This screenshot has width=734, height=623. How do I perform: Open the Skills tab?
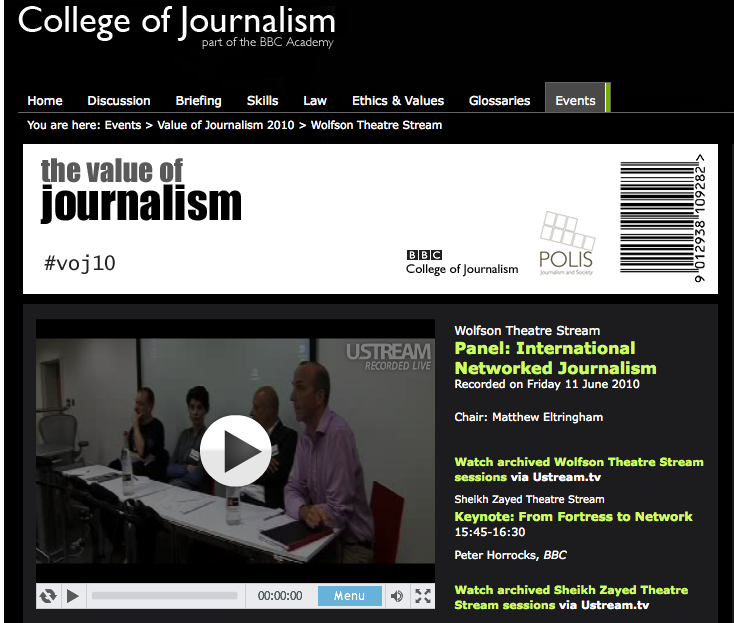[x=263, y=101]
